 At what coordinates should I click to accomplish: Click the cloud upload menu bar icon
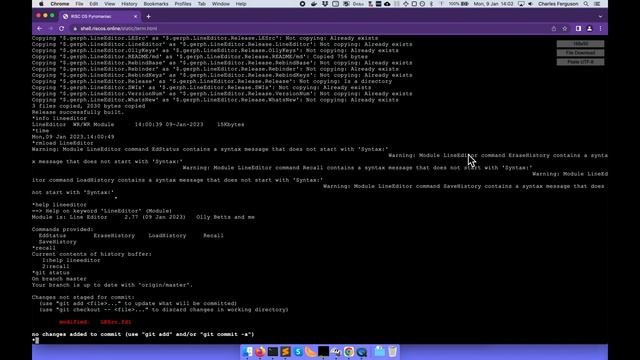(387, 4)
